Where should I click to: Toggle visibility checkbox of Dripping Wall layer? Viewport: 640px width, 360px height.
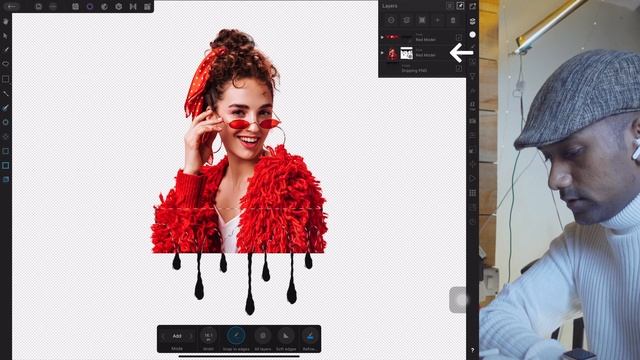click(x=459, y=69)
